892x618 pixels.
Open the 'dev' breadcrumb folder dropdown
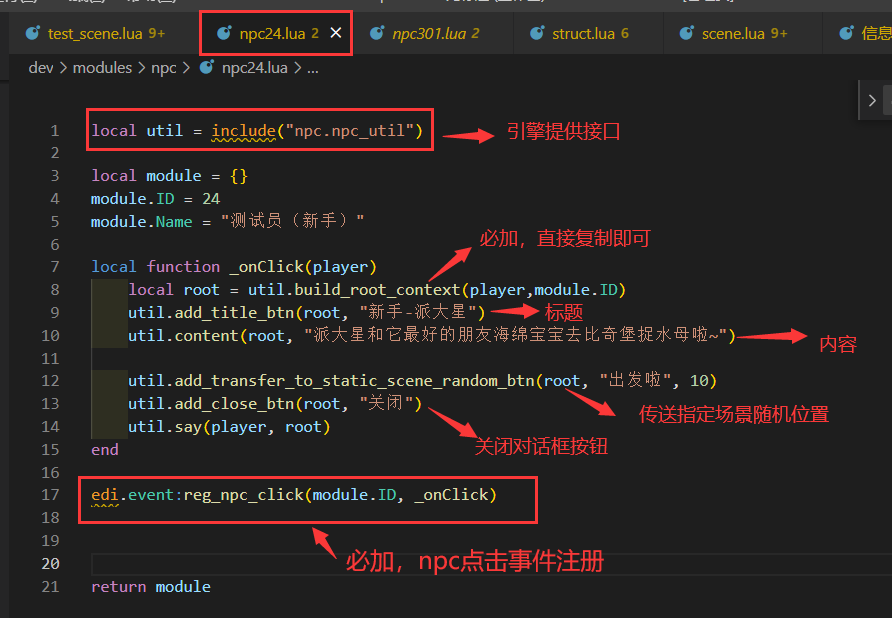(40, 68)
